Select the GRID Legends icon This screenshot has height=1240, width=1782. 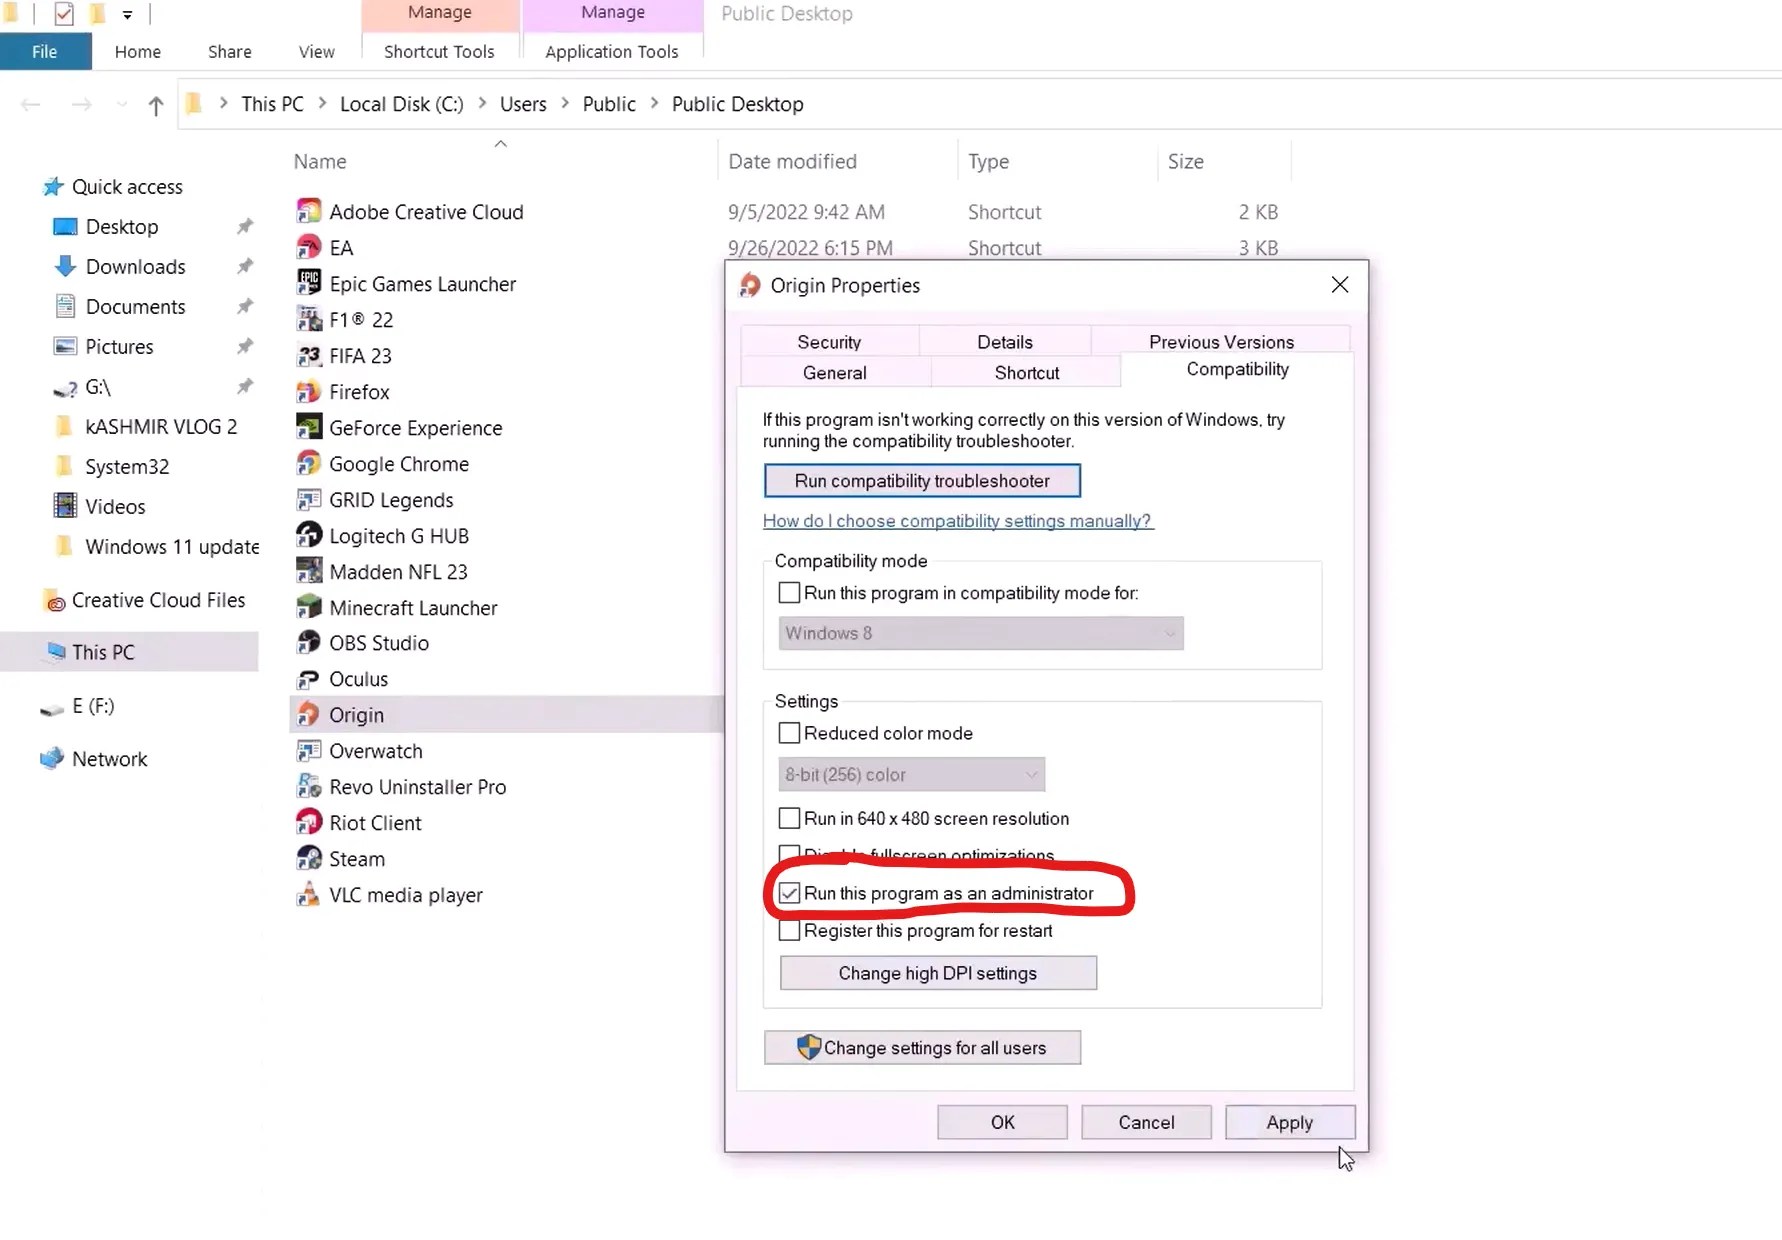pos(309,499)
